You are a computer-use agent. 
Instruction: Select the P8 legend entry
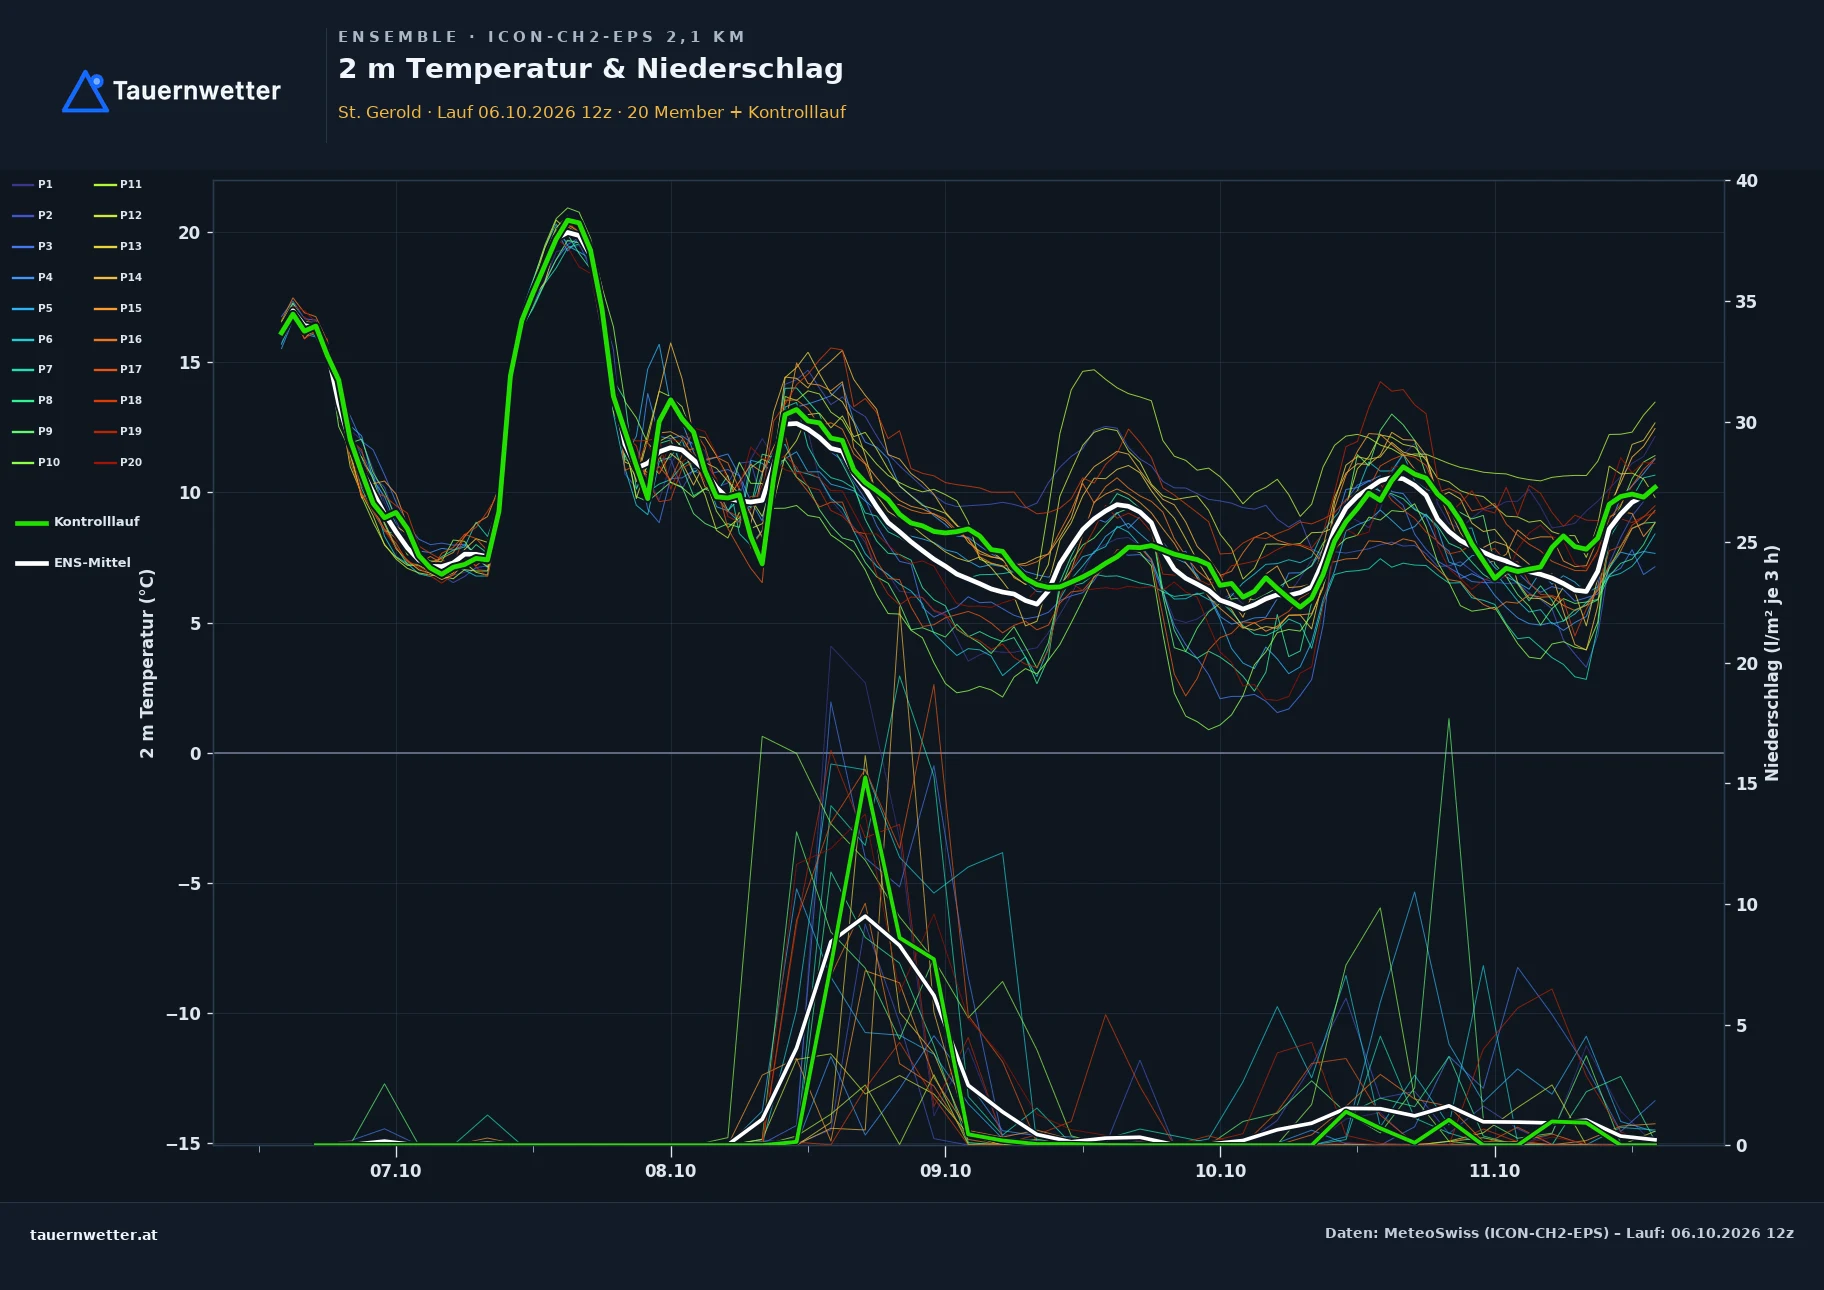pos(33,400)
